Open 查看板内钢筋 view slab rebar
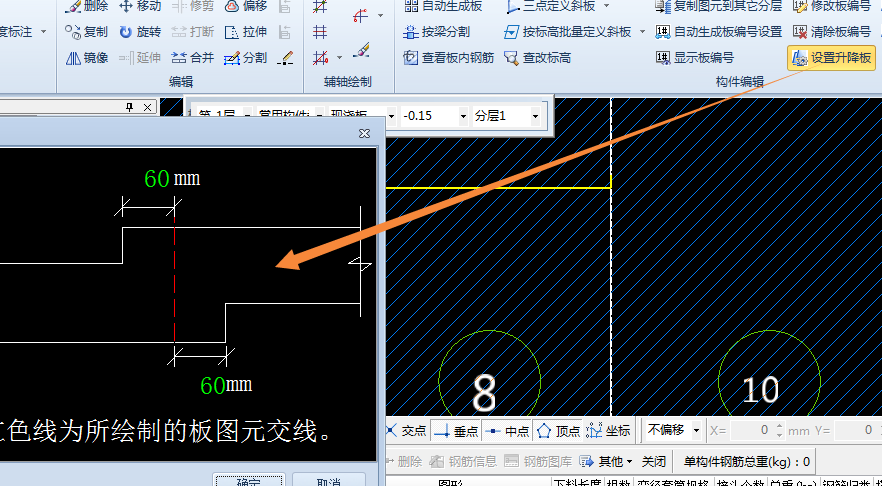Image resolution: width=882 pixels, height=486 pixels. [x=449, y=58]
